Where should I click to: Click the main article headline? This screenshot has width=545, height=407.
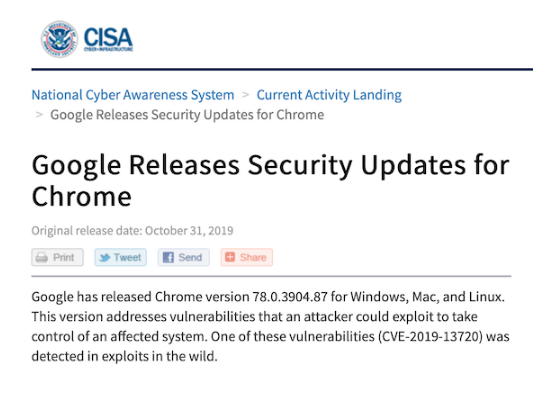[270, 181]
